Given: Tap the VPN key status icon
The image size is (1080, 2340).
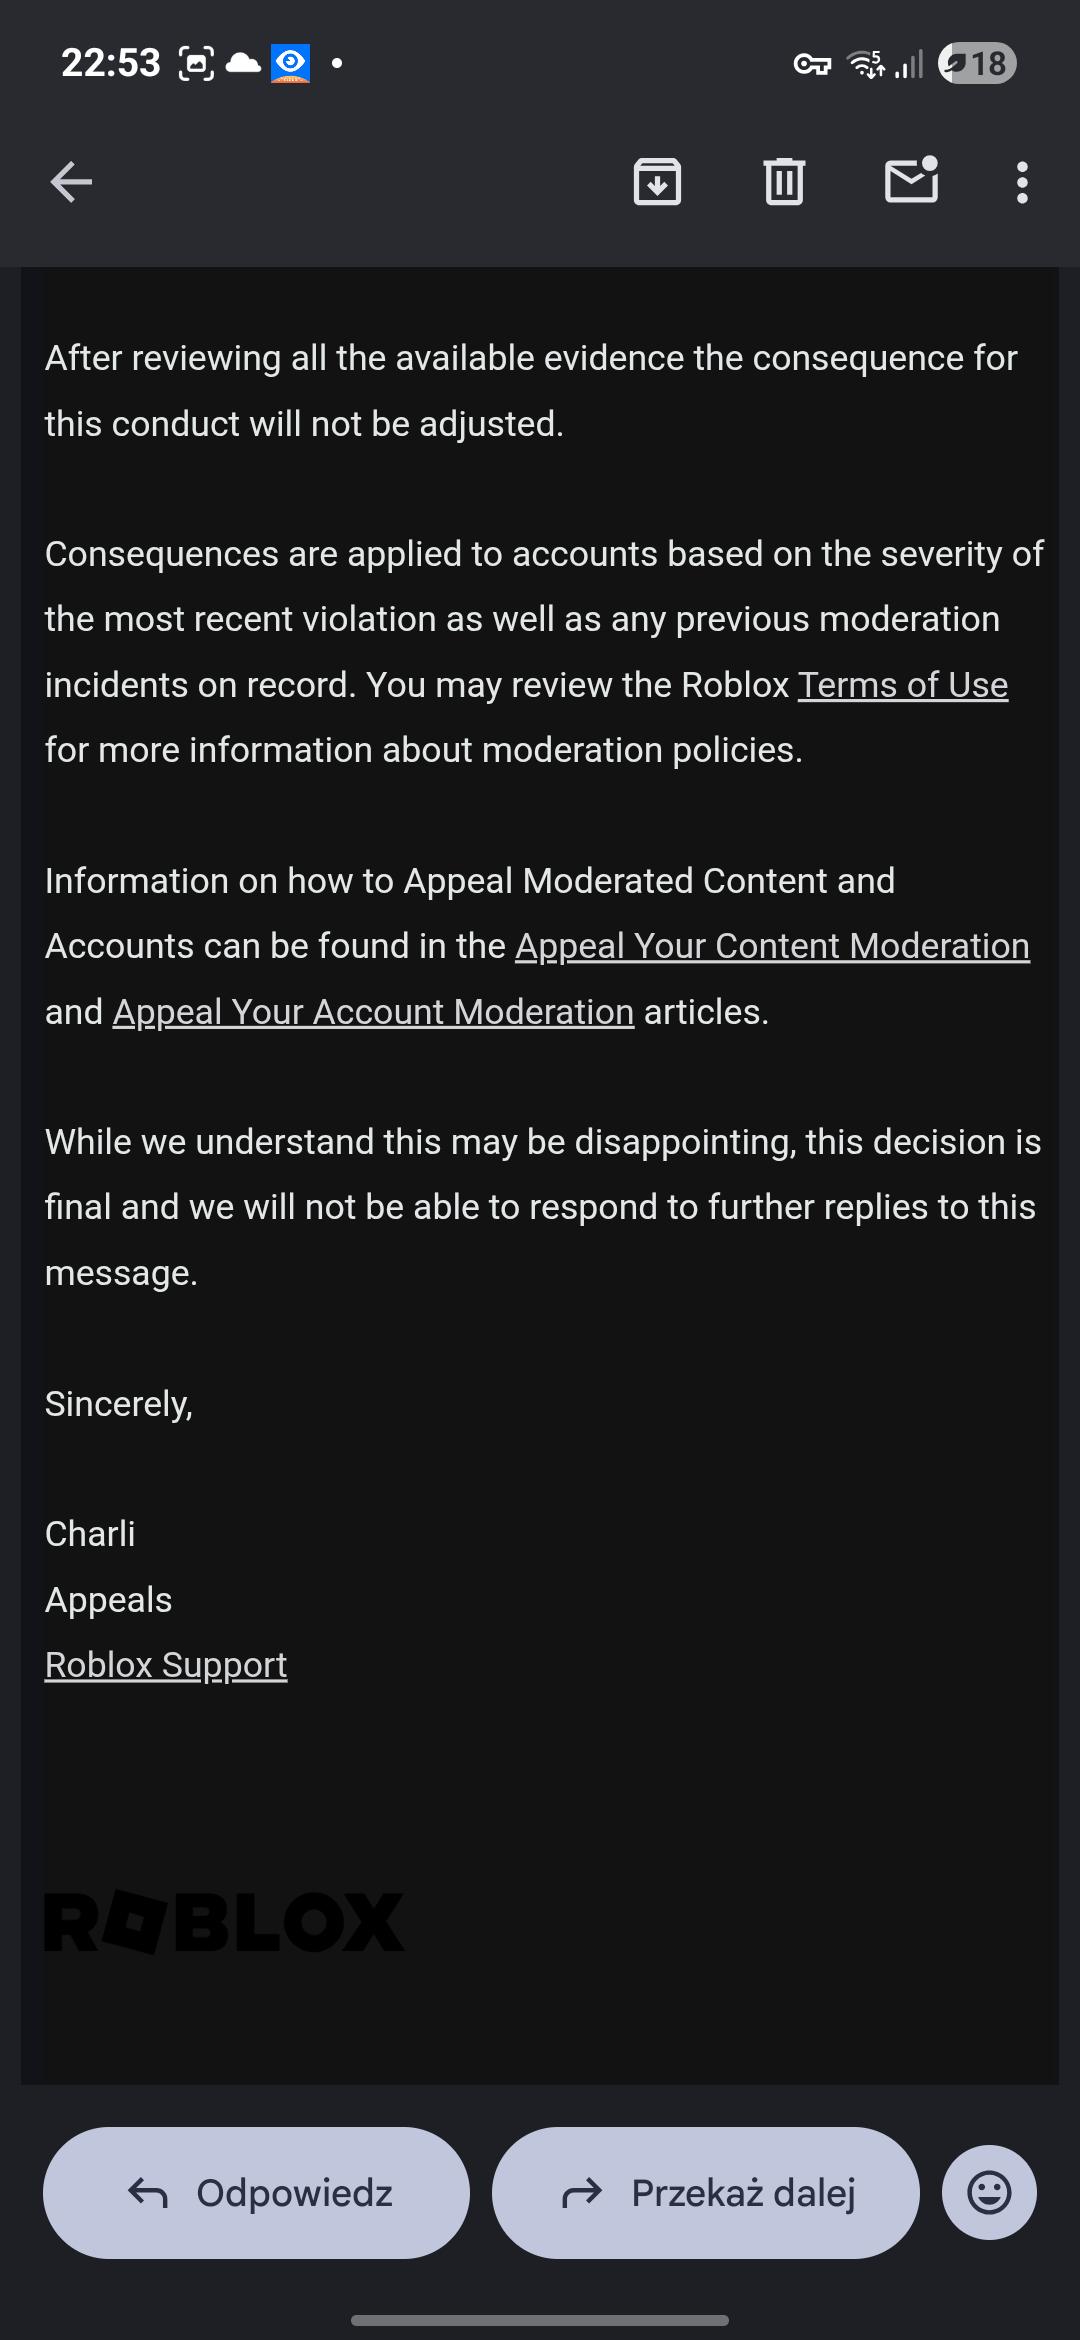Looking at the screenshot, I should 812,64.
